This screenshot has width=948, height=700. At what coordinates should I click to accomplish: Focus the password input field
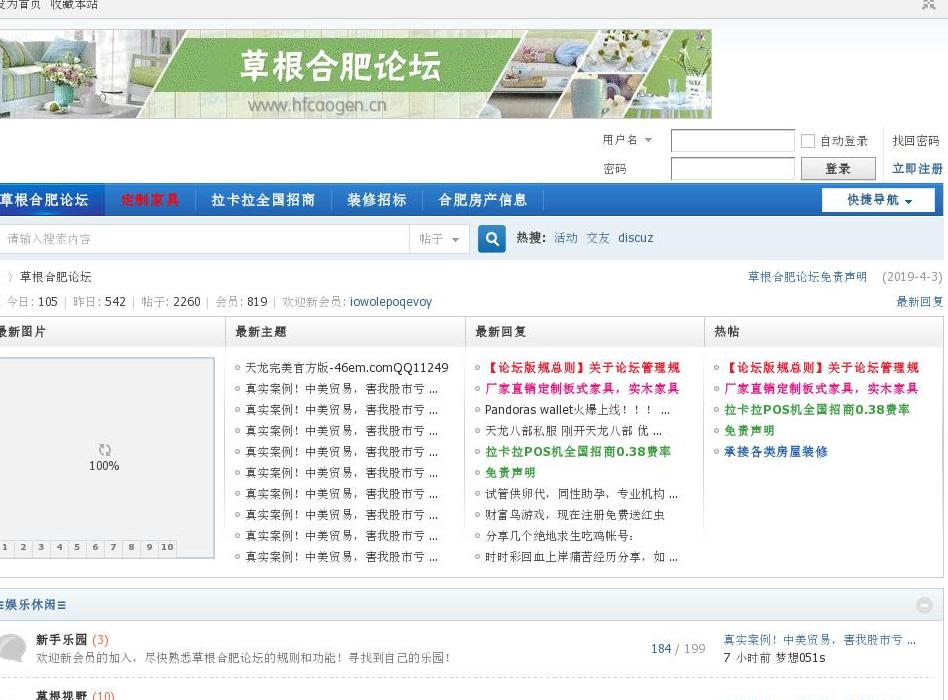click(x=732, y=169)
